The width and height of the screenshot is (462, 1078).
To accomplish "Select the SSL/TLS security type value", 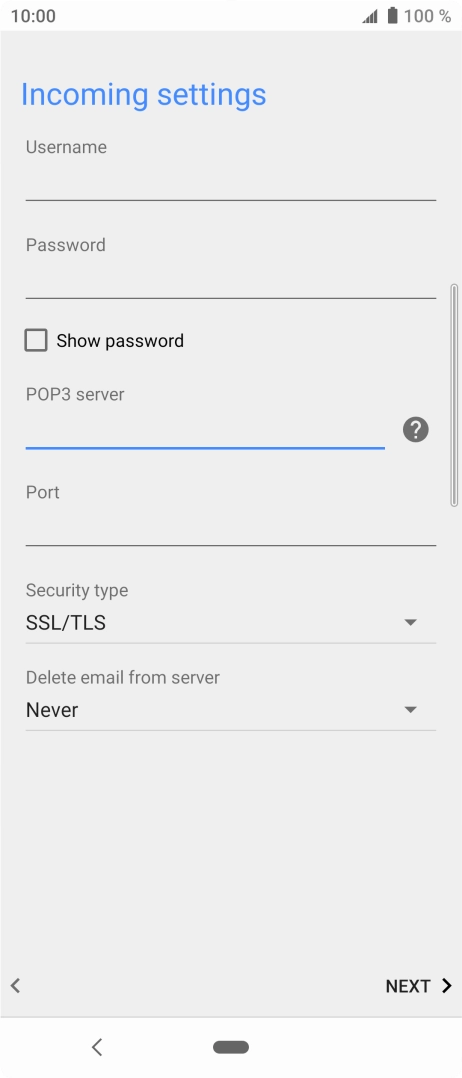I will pyautogui.click(x=66, y=623).
